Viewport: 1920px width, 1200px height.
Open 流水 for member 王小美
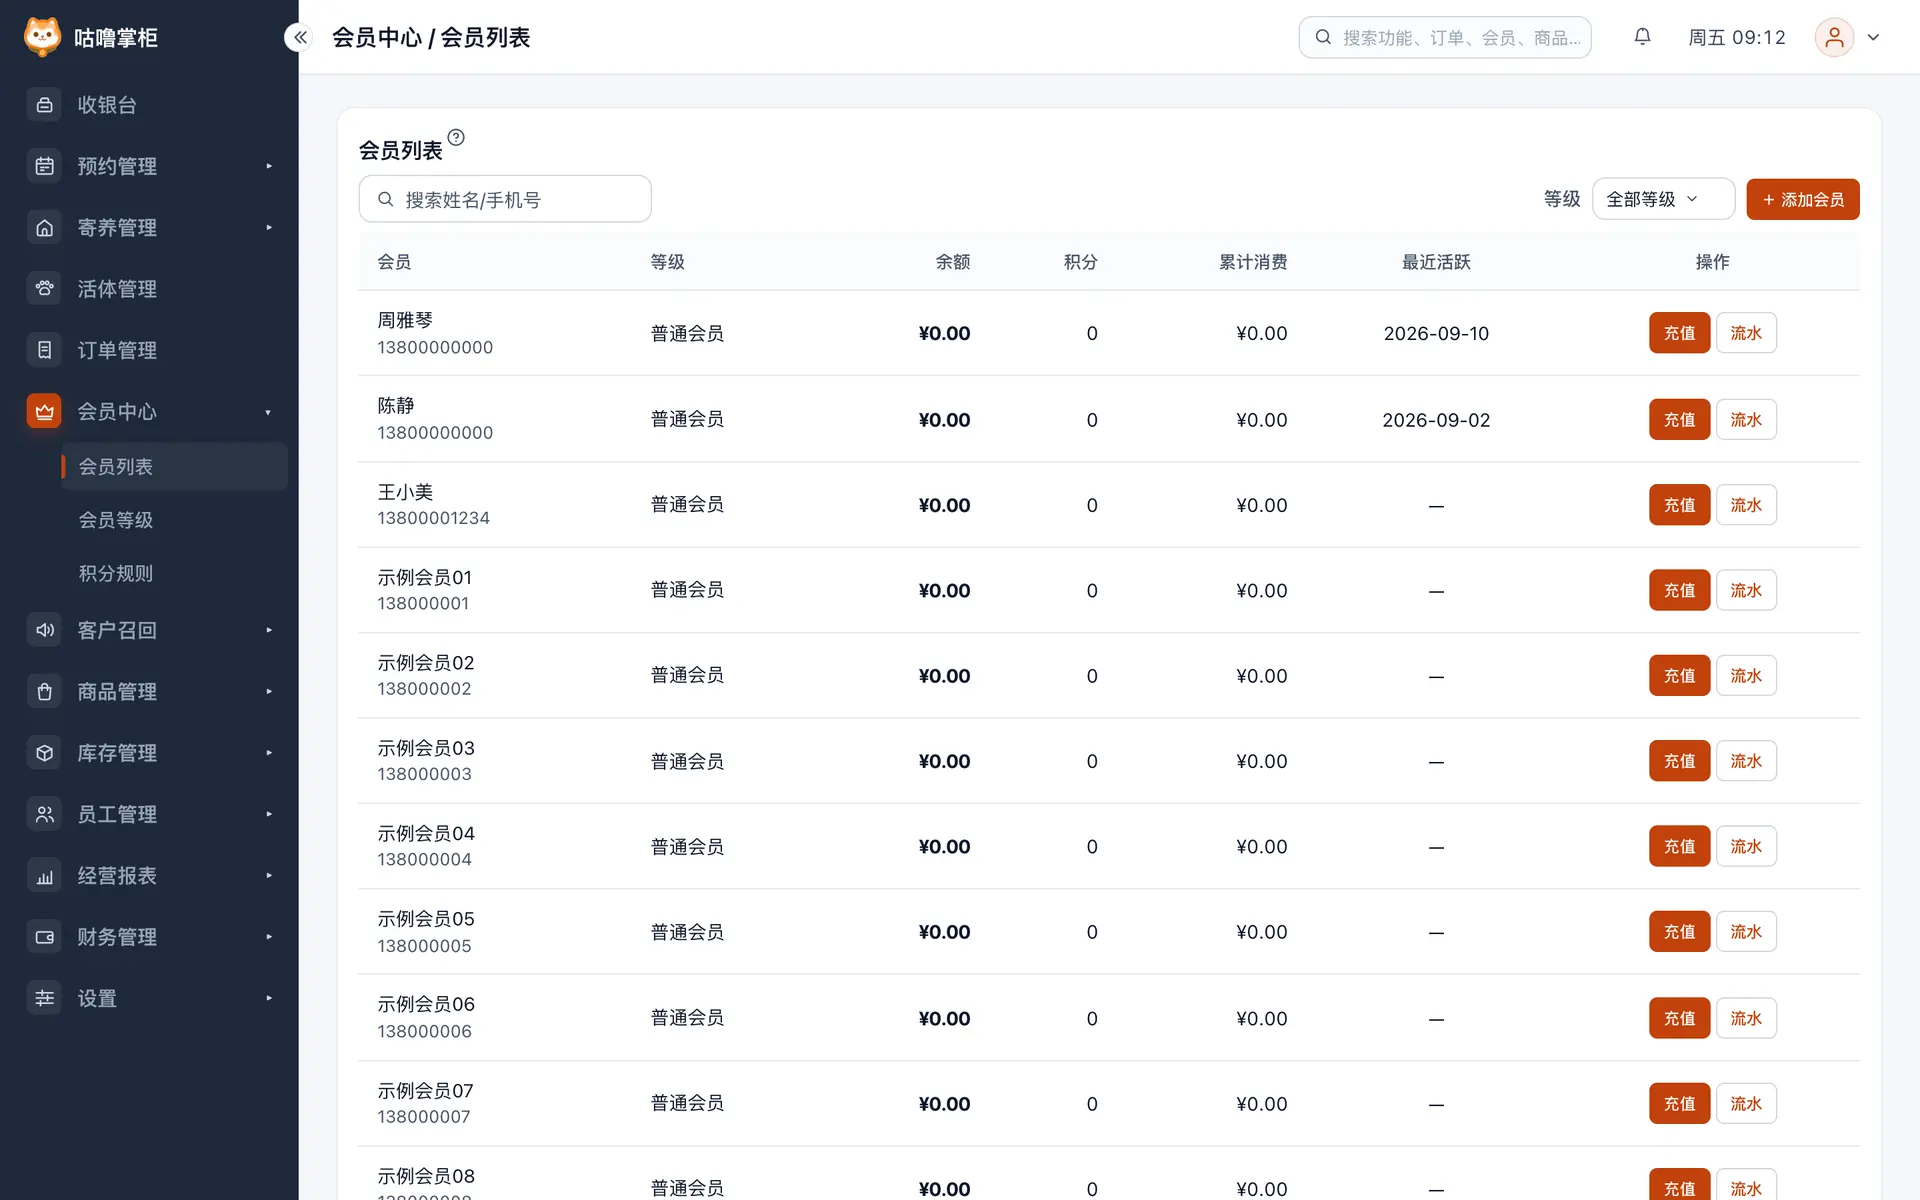(x=1746, y=505)
